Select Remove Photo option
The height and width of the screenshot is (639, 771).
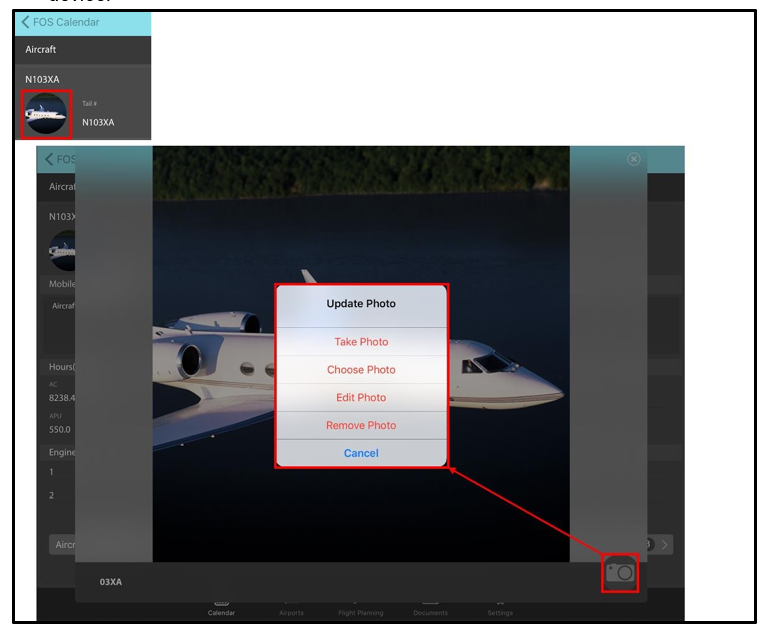coord(361,426)
